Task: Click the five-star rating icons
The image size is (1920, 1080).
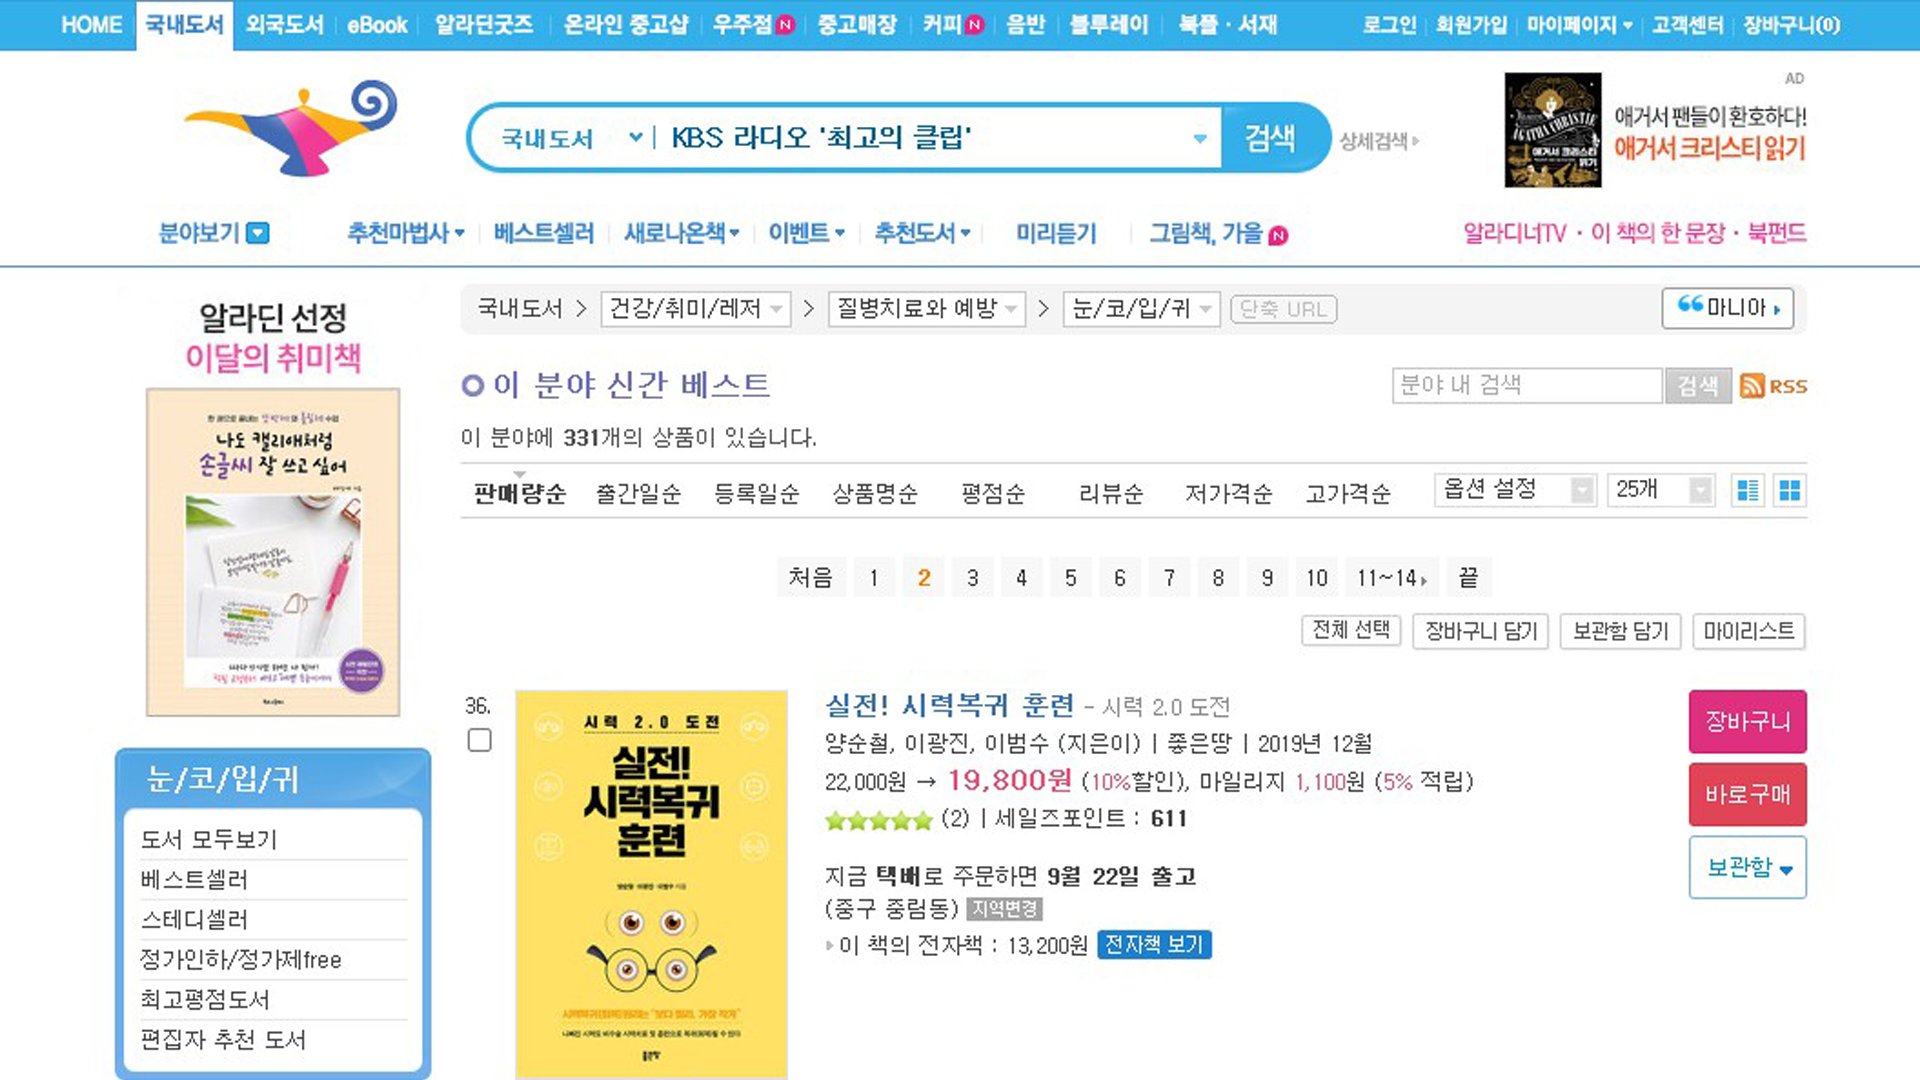Action: point(879,820)
